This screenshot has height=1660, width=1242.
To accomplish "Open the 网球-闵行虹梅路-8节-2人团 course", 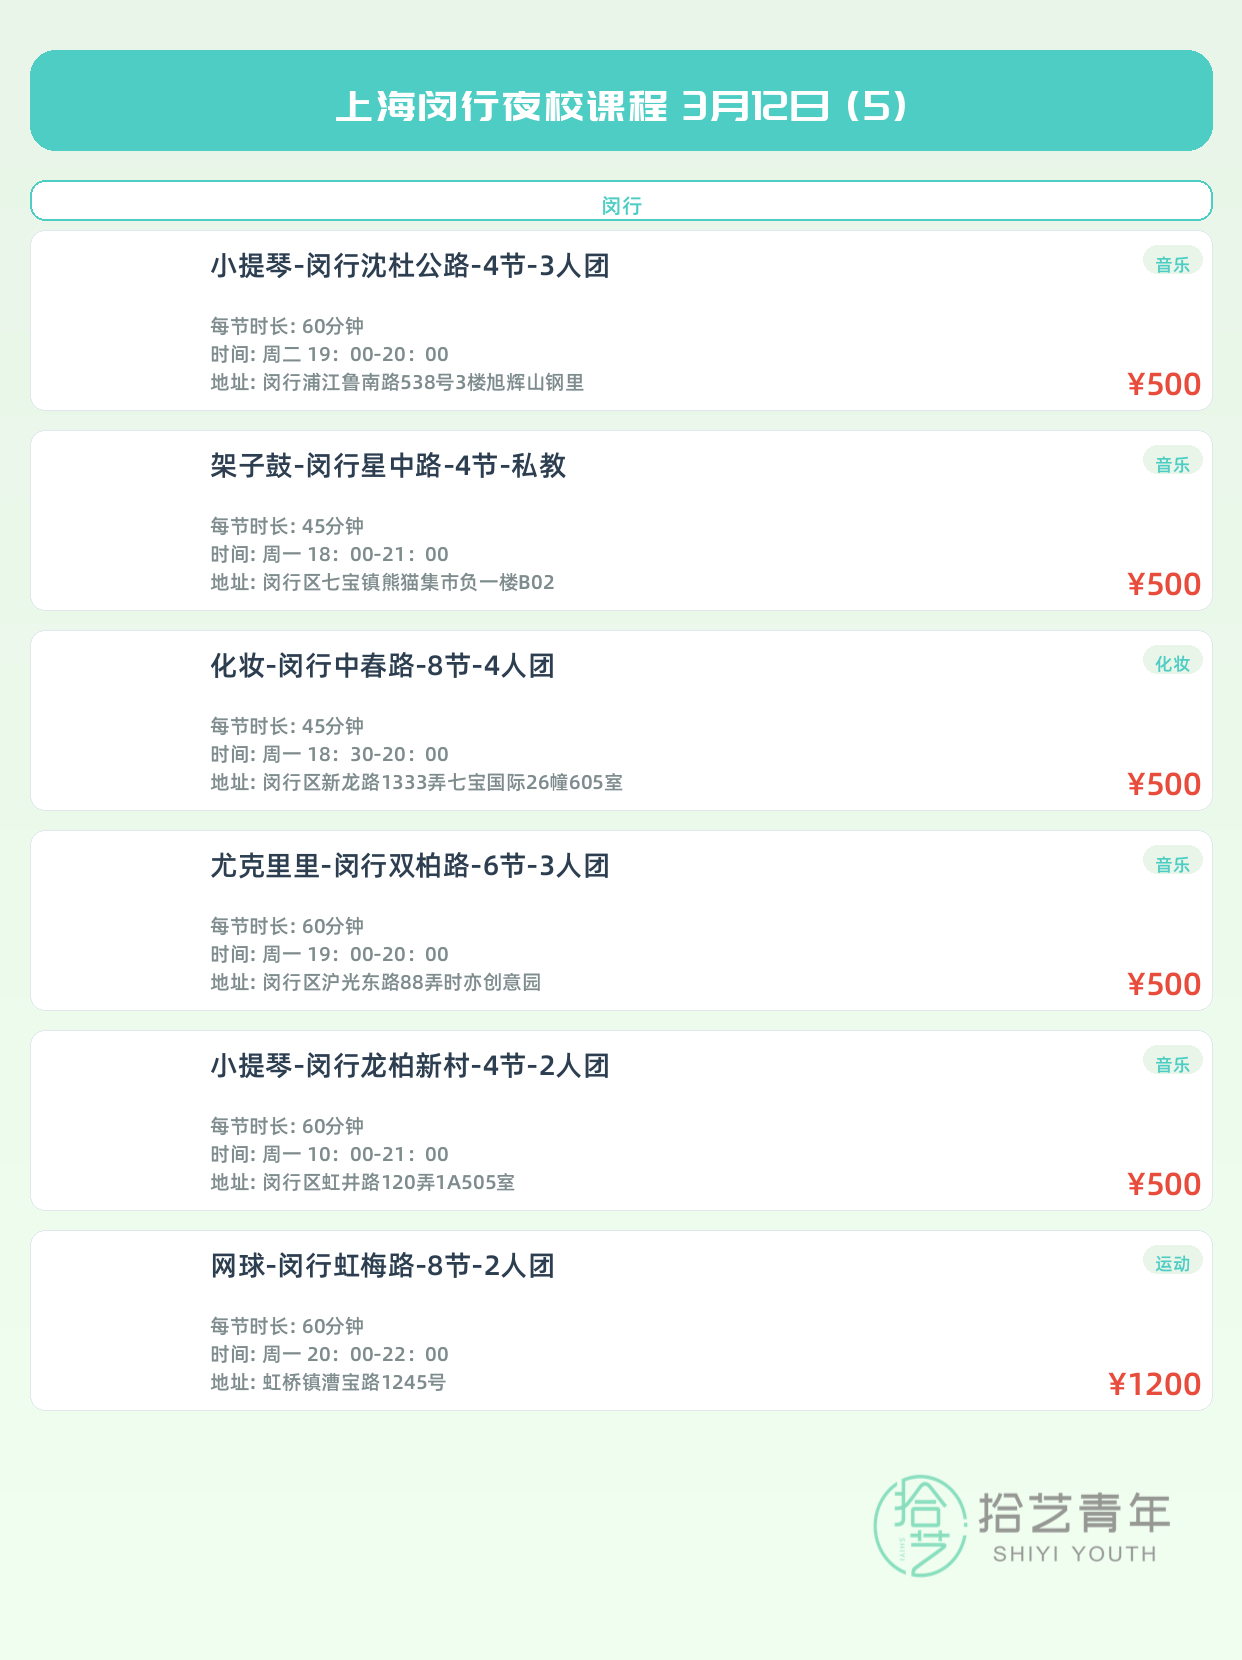I will pyautogui.click(x=382, y=1266).
